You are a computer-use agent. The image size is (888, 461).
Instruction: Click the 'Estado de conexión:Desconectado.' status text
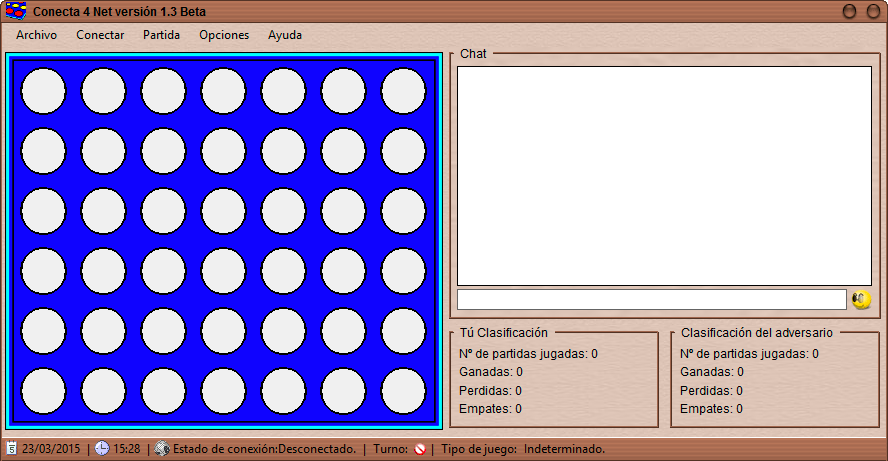tap(265, 449)
